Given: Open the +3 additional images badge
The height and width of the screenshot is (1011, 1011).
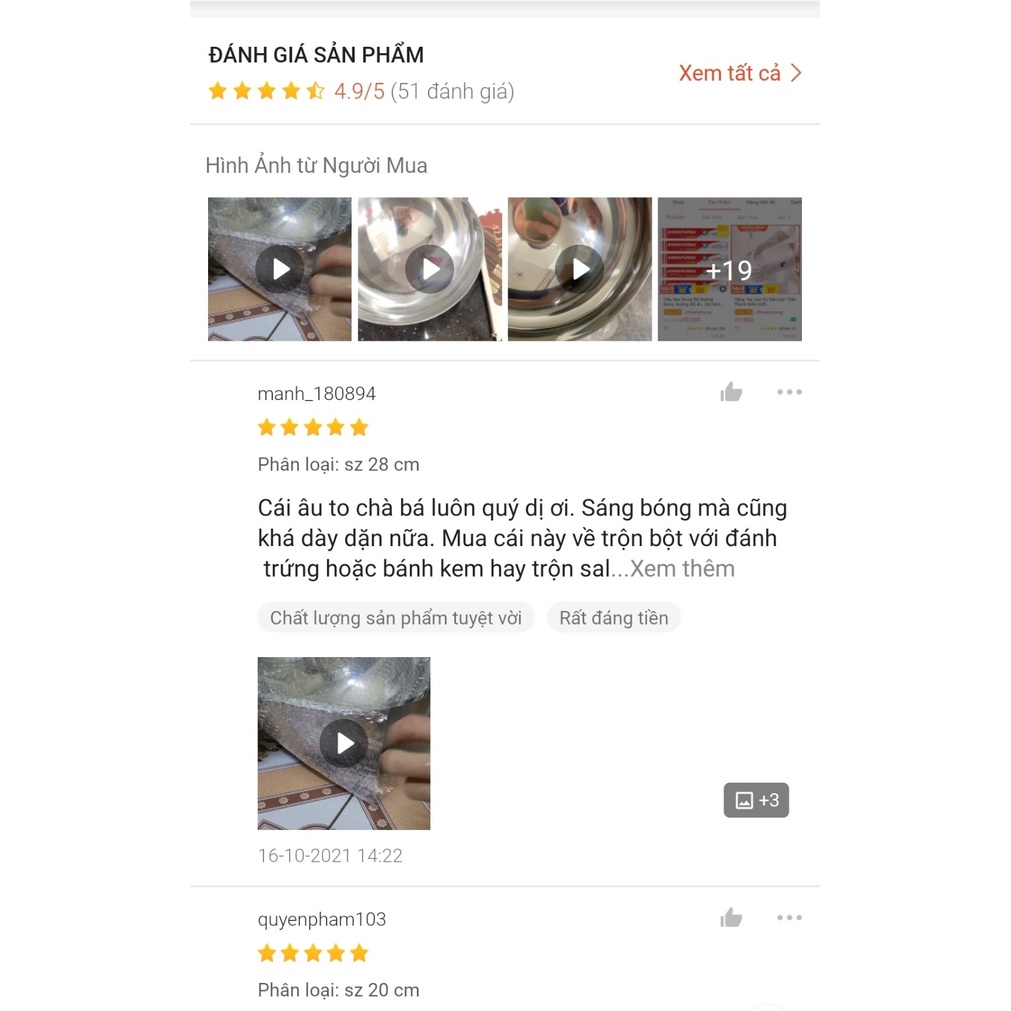Looking at the screenshot, I should [x=756, y=800].
